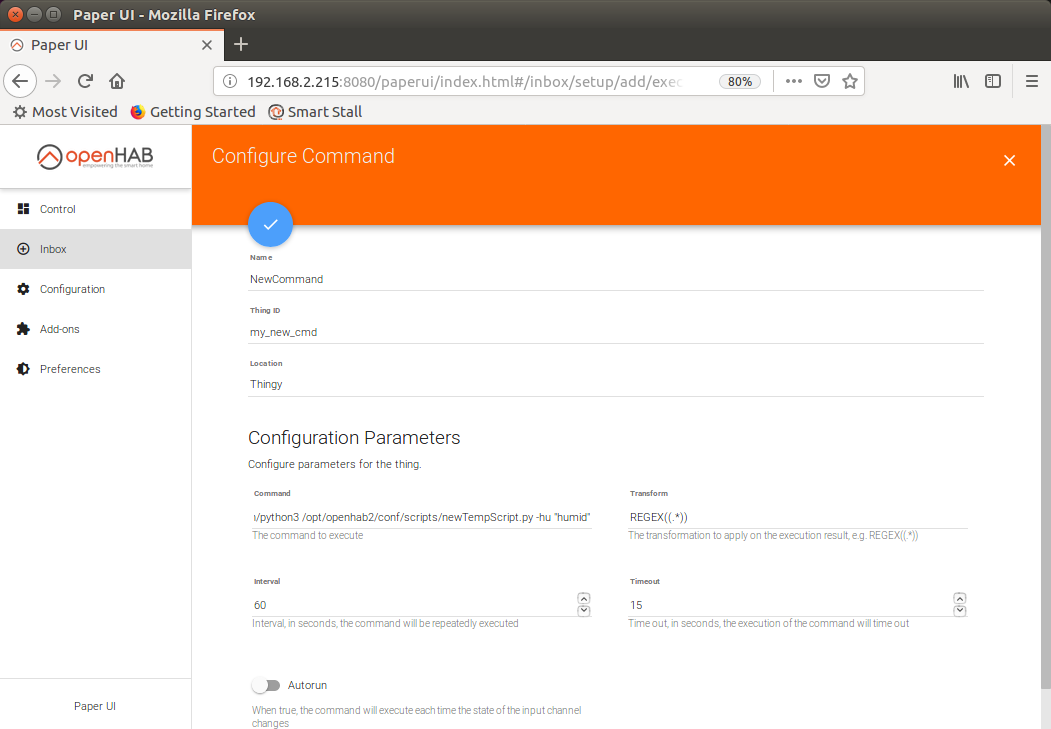This screenshot has height=729, width=1051.
Task: Select the Paper UI browser tab
Action: (111, 45)
